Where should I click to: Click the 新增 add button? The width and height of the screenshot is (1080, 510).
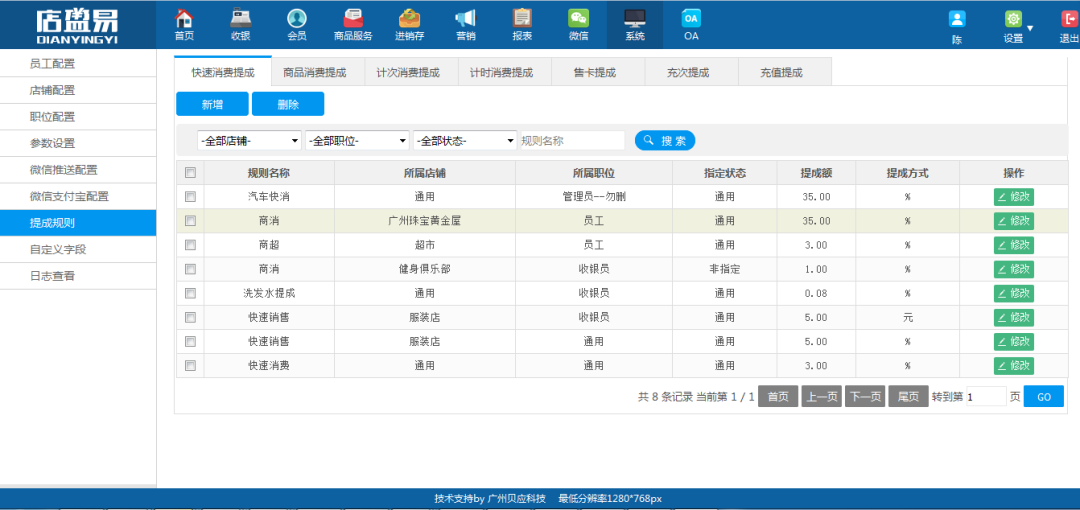212,104
